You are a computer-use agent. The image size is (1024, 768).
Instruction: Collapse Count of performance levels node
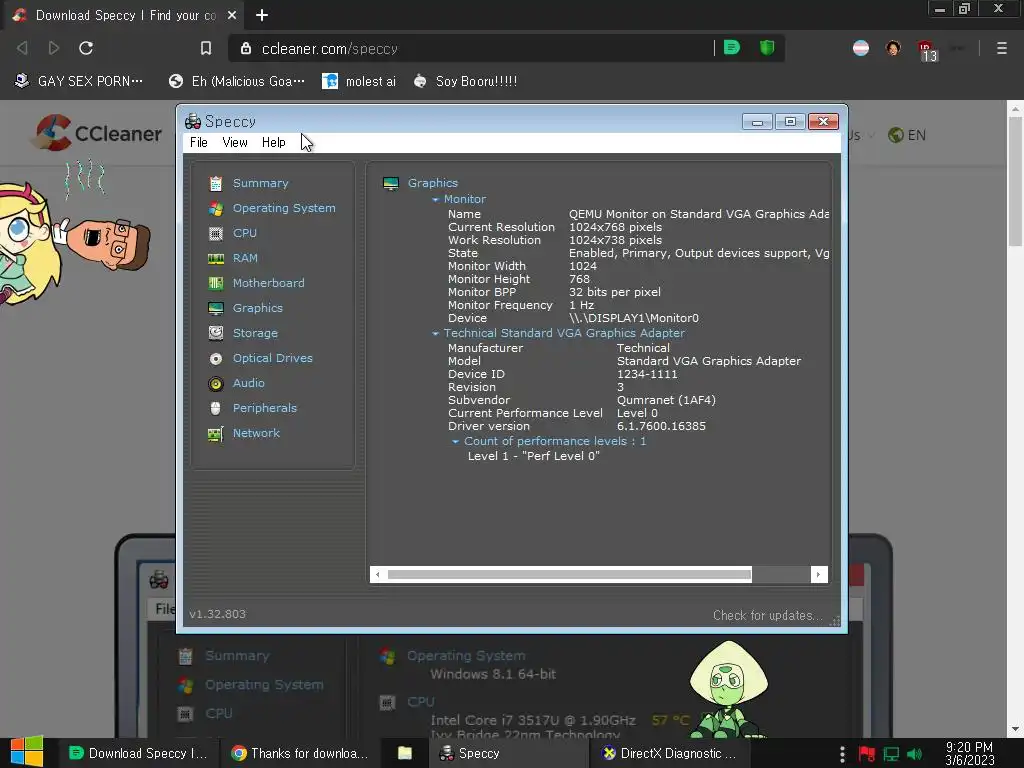455,441
